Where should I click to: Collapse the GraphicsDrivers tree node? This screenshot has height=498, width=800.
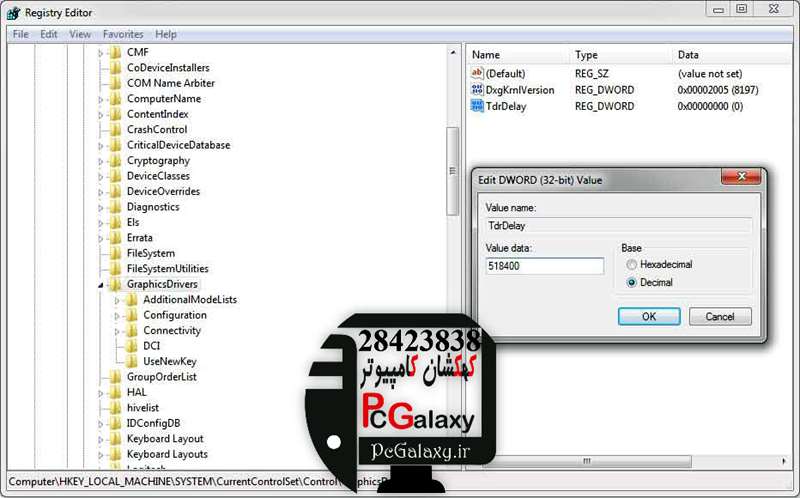click(x=101, y=285)
